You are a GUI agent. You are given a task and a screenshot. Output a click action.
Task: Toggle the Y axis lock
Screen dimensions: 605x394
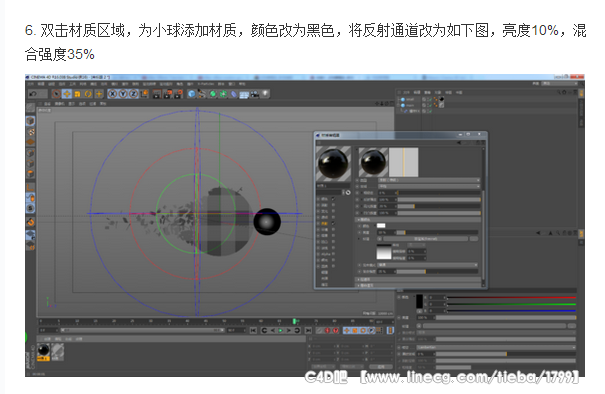click(x=123, y=94)
